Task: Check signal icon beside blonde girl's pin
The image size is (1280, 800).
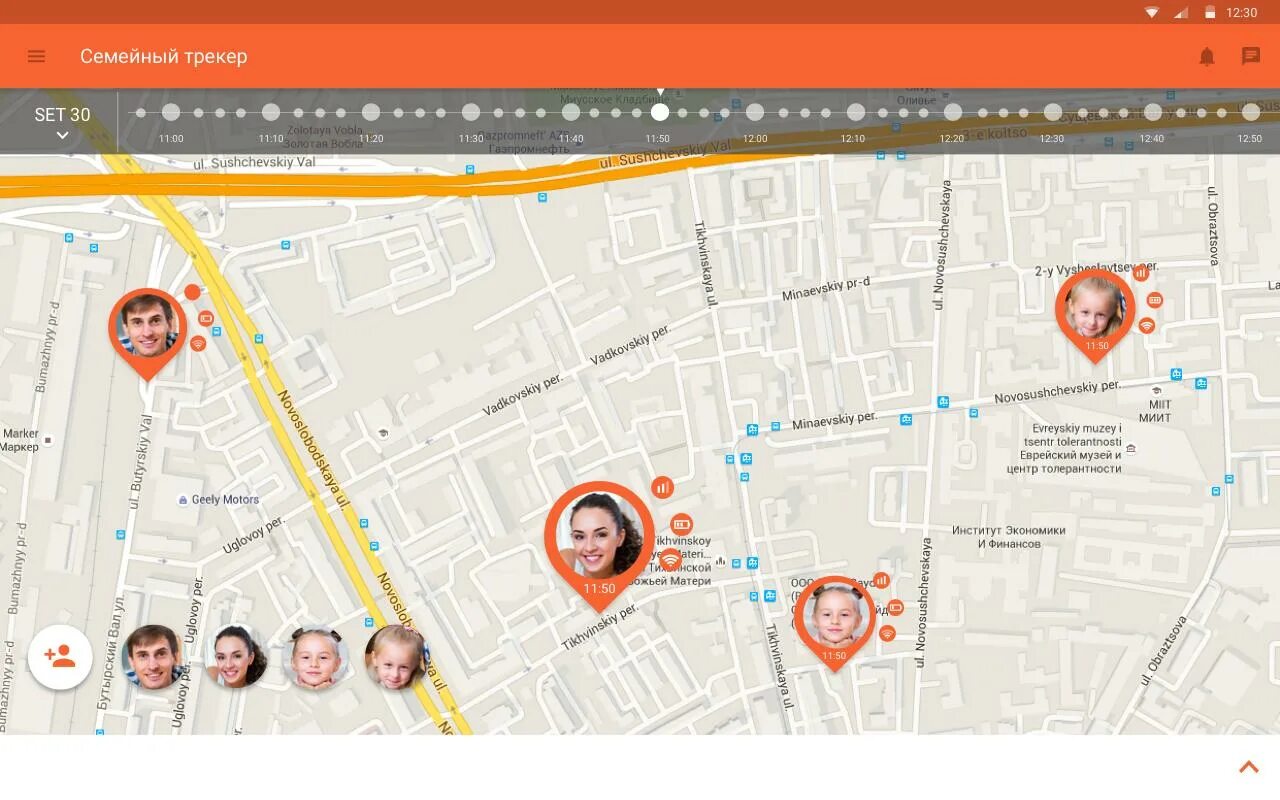Action: (x=1141, y=273)
